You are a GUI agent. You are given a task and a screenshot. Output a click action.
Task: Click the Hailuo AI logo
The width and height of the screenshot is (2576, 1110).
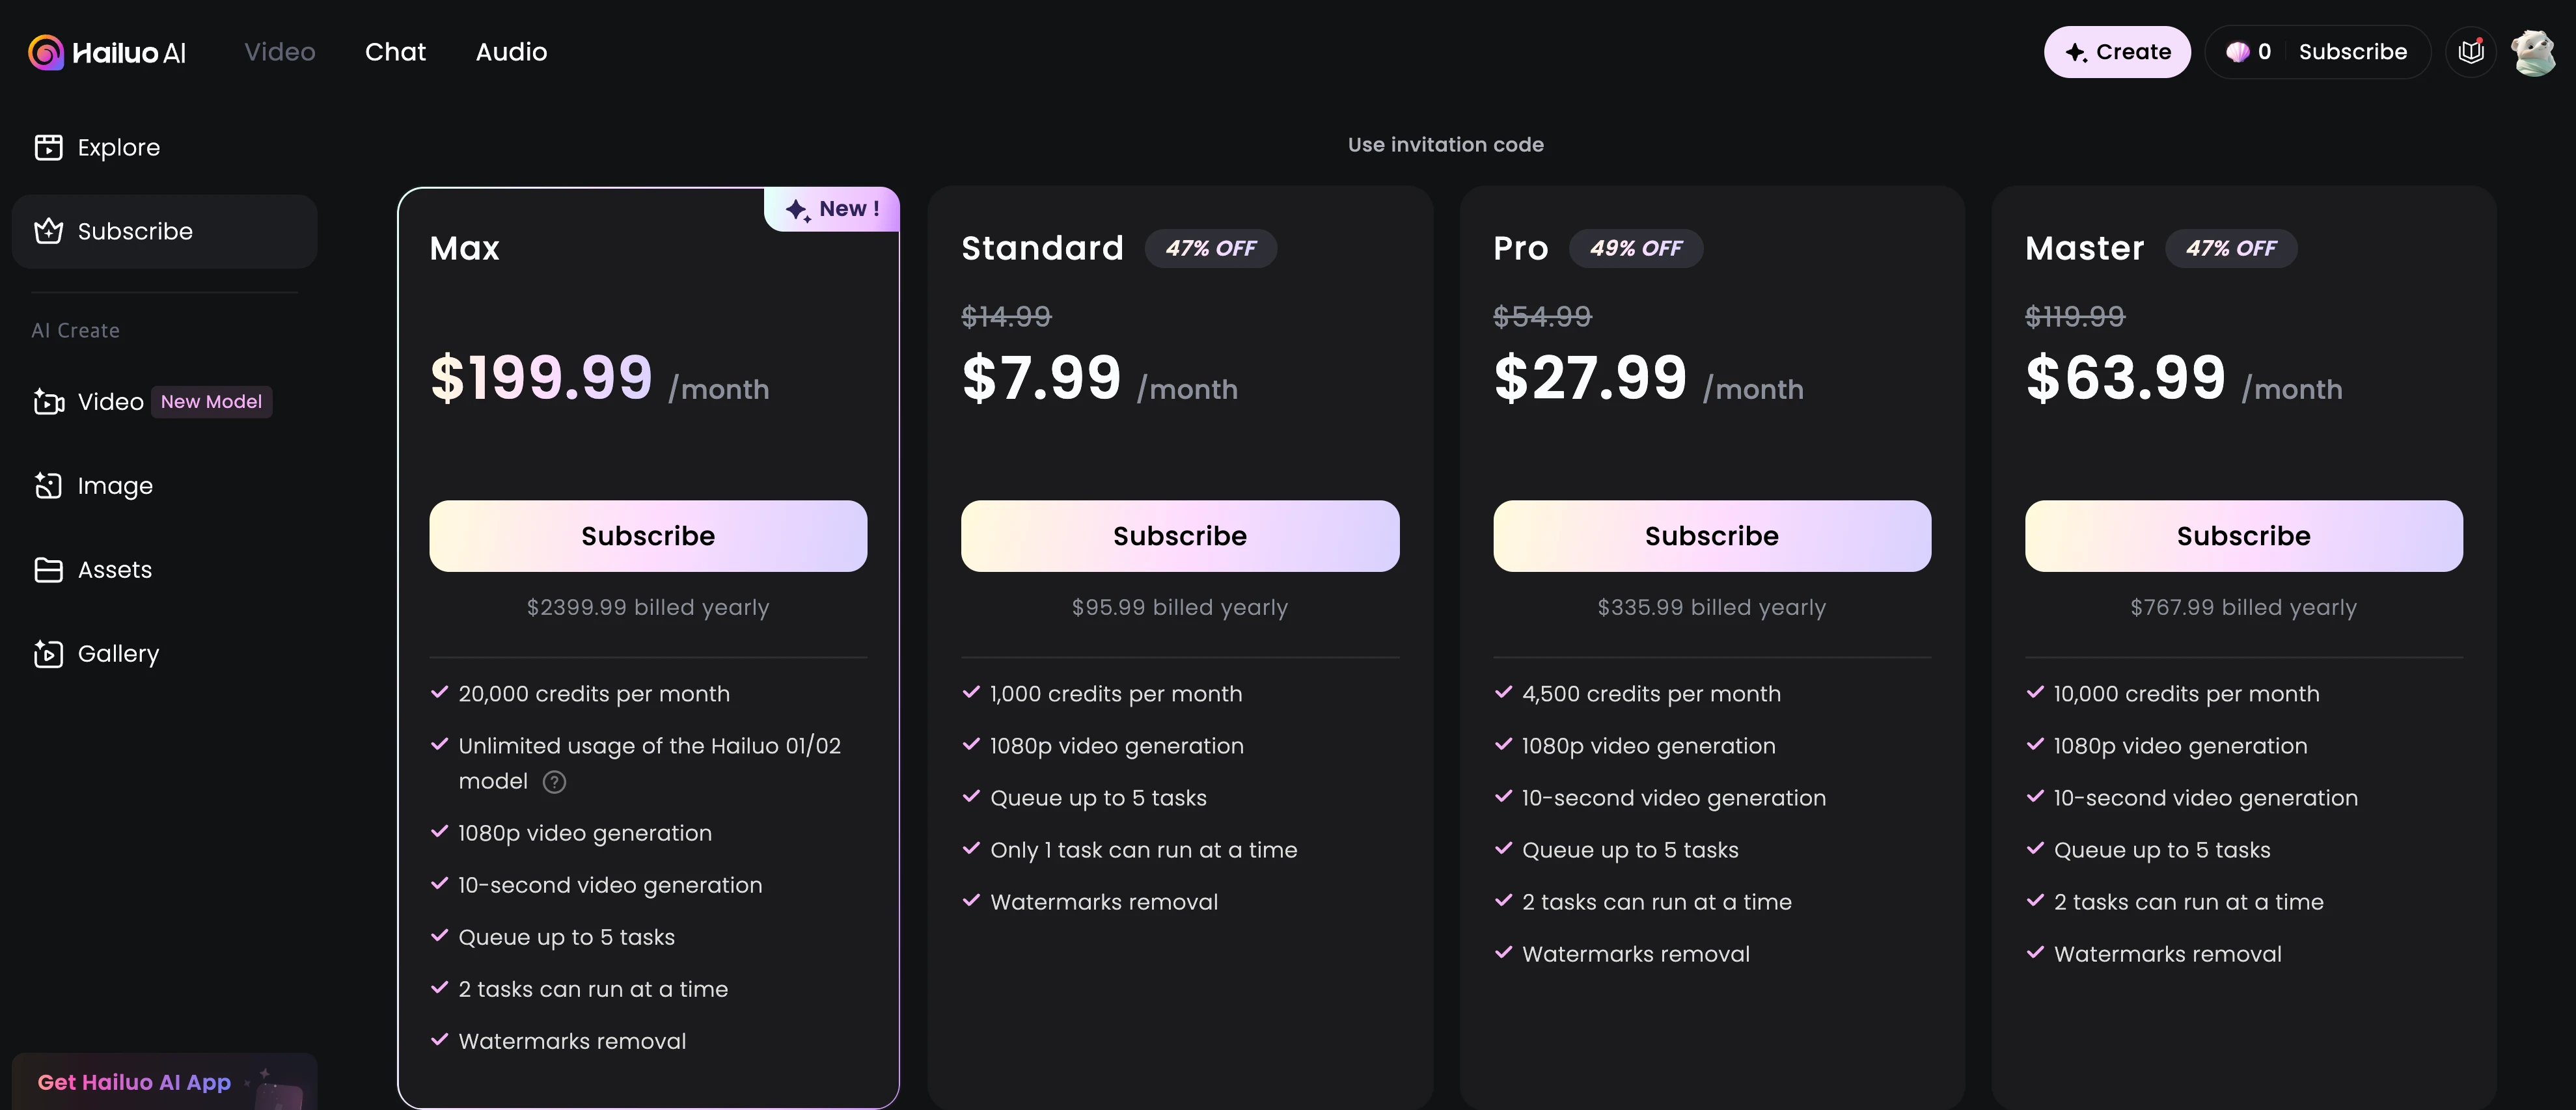(107, 52)
